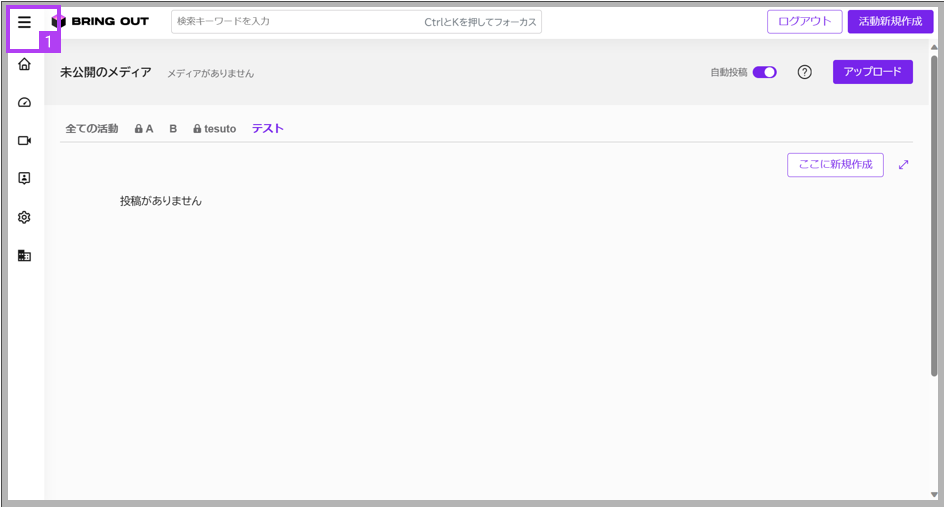Open the locked tesuto tab
This screenshot has height=507, width=944.
click(214, 129)
